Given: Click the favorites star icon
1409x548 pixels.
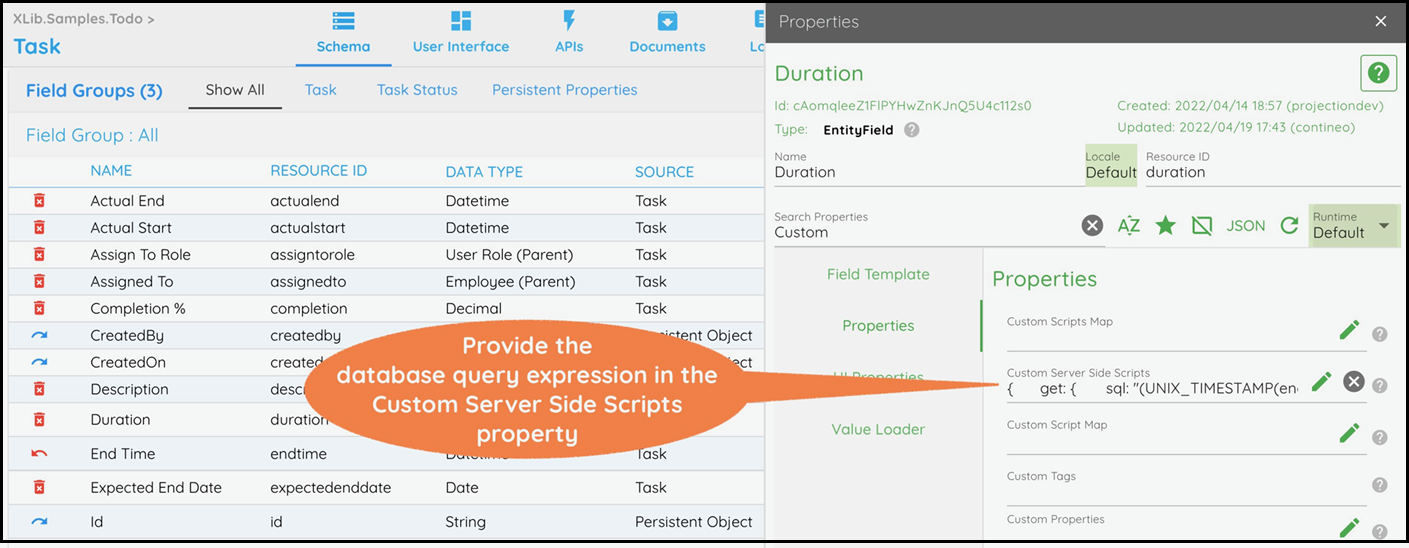Looking at the screenshot, I should pos(1165,226).
